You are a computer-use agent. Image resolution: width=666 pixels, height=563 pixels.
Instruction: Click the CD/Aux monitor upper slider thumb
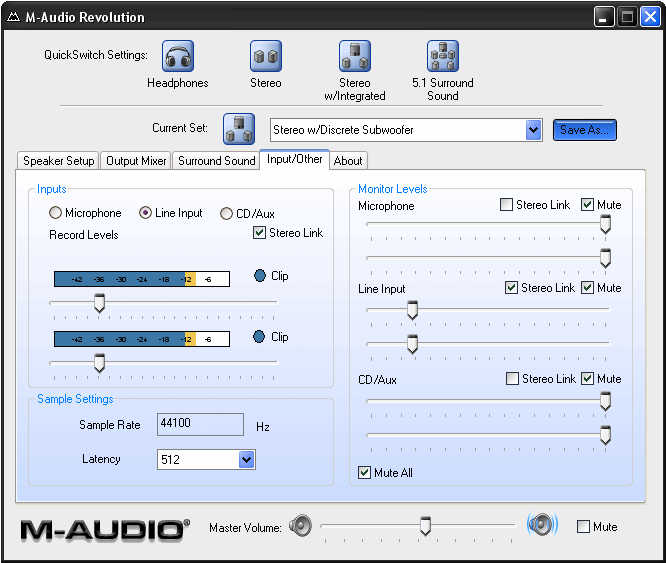tap(605, 402)
